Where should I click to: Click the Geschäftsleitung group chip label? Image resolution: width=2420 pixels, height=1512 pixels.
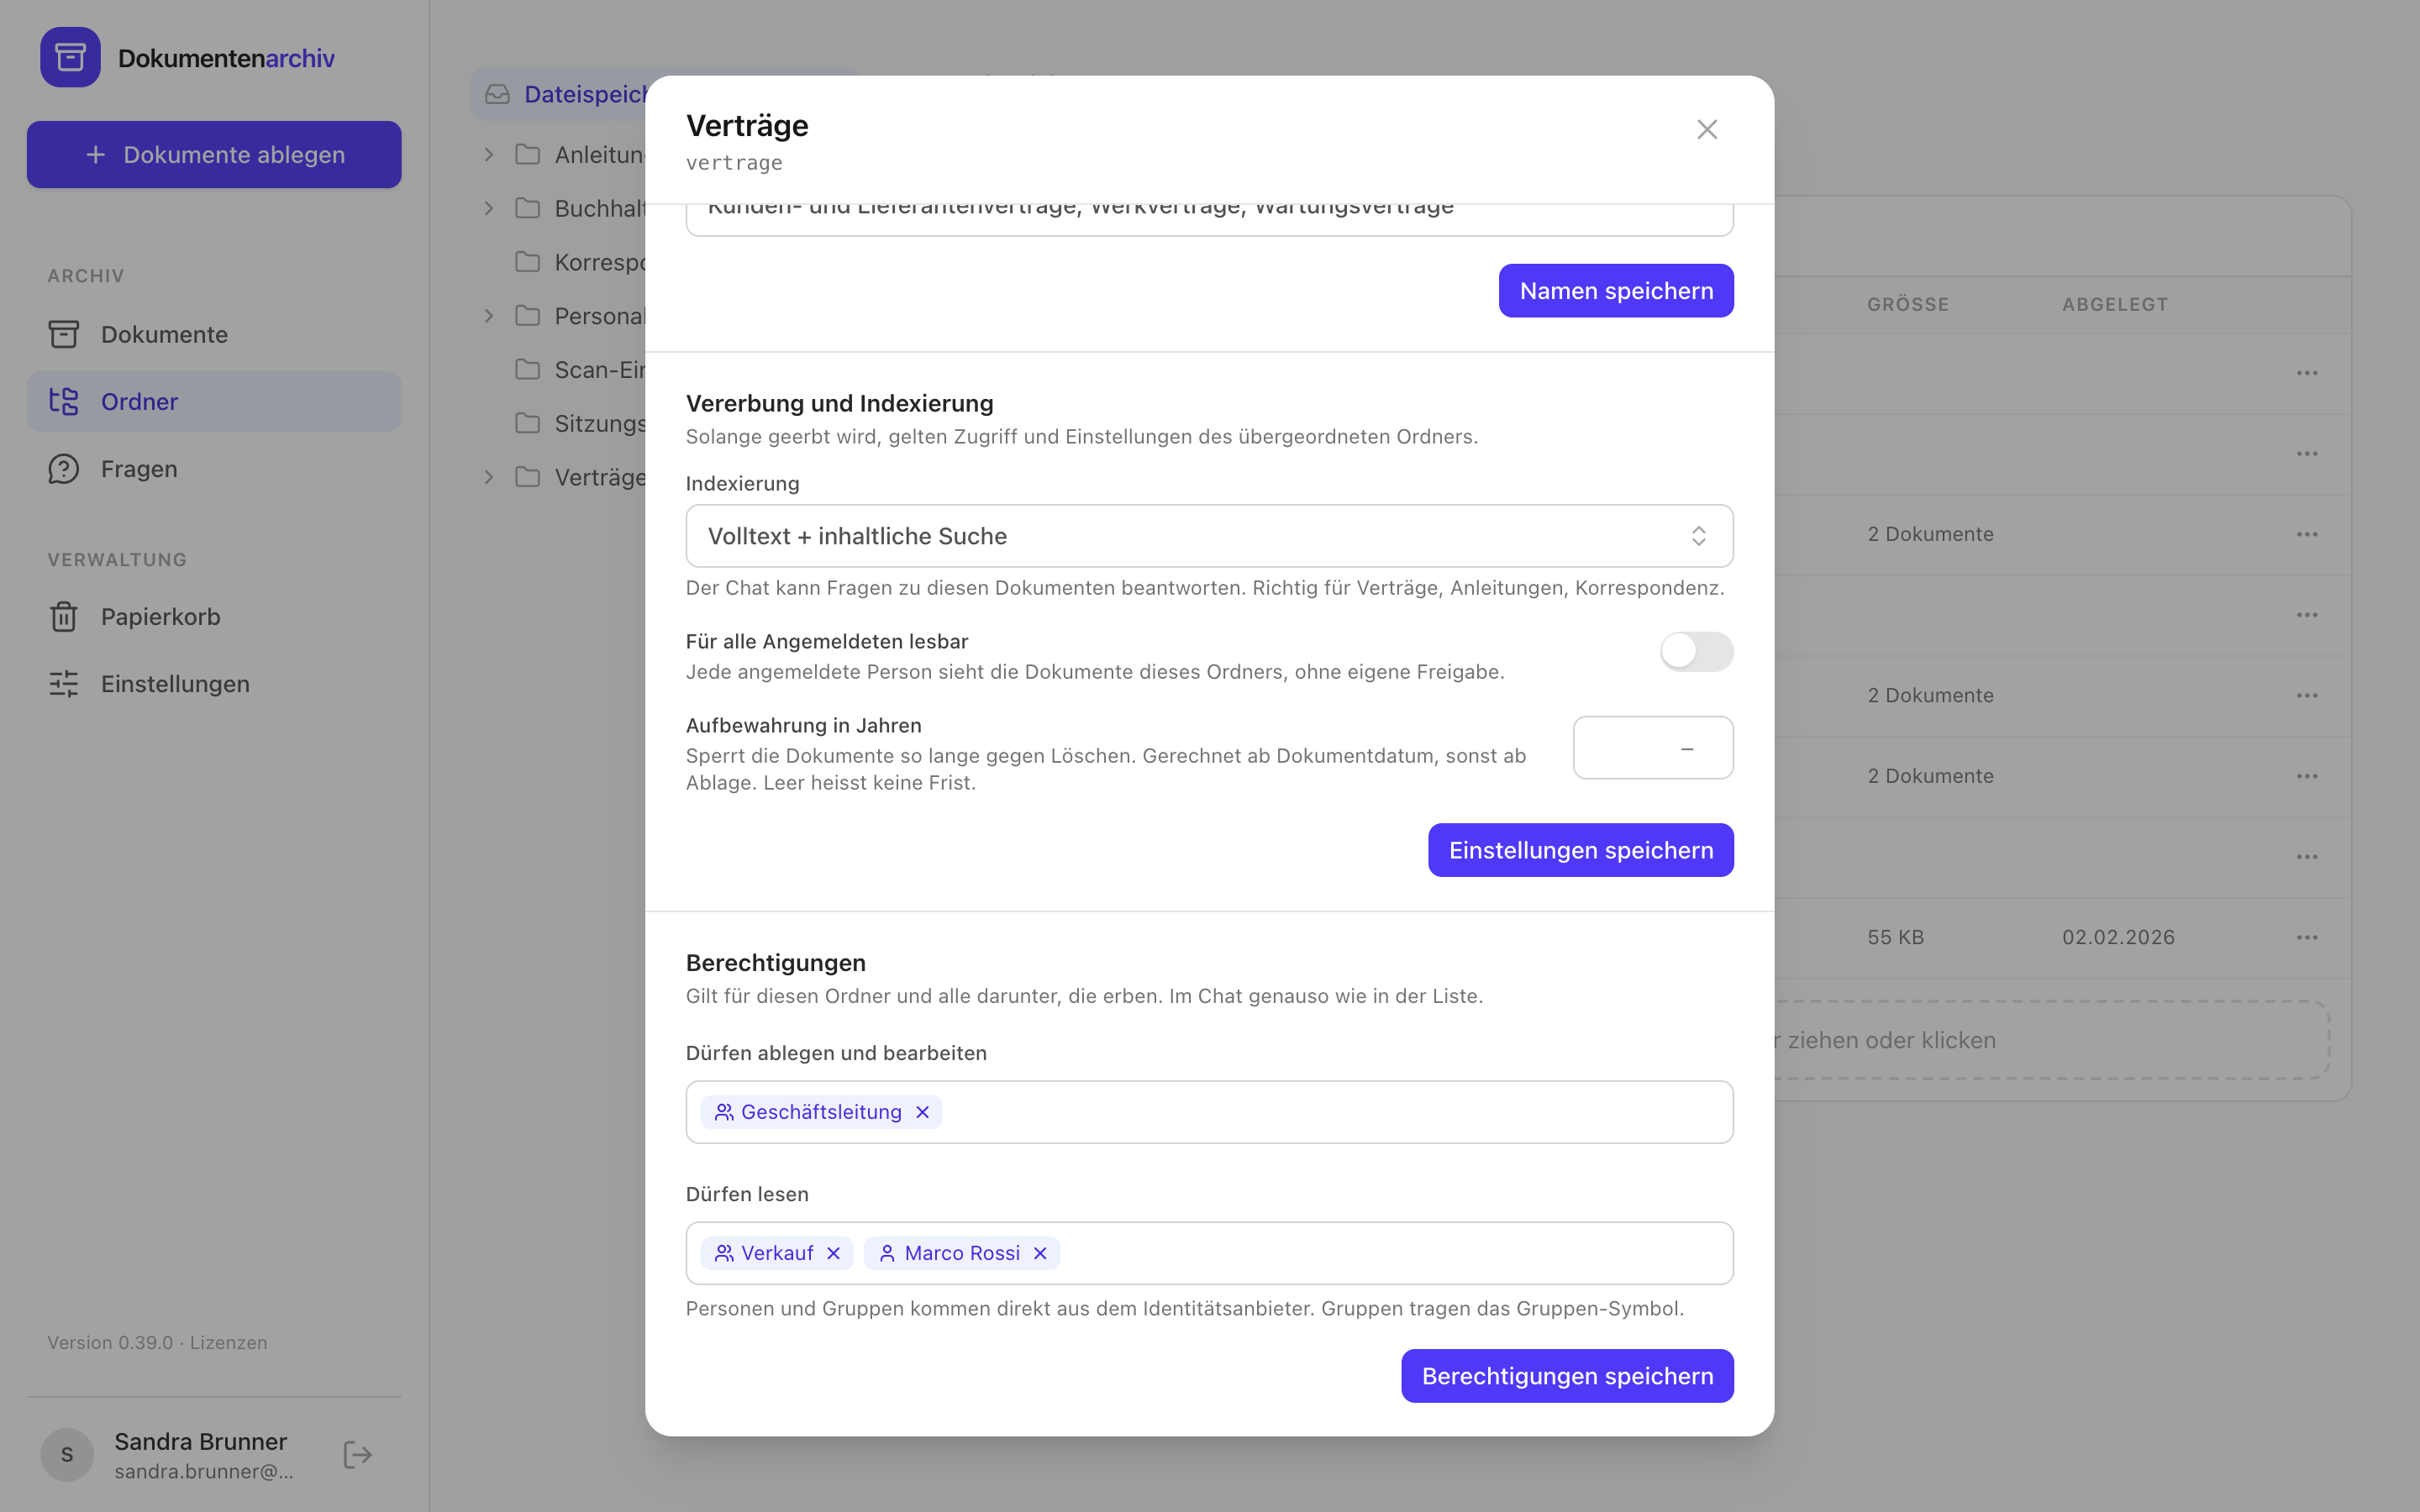click(821, 1112)
